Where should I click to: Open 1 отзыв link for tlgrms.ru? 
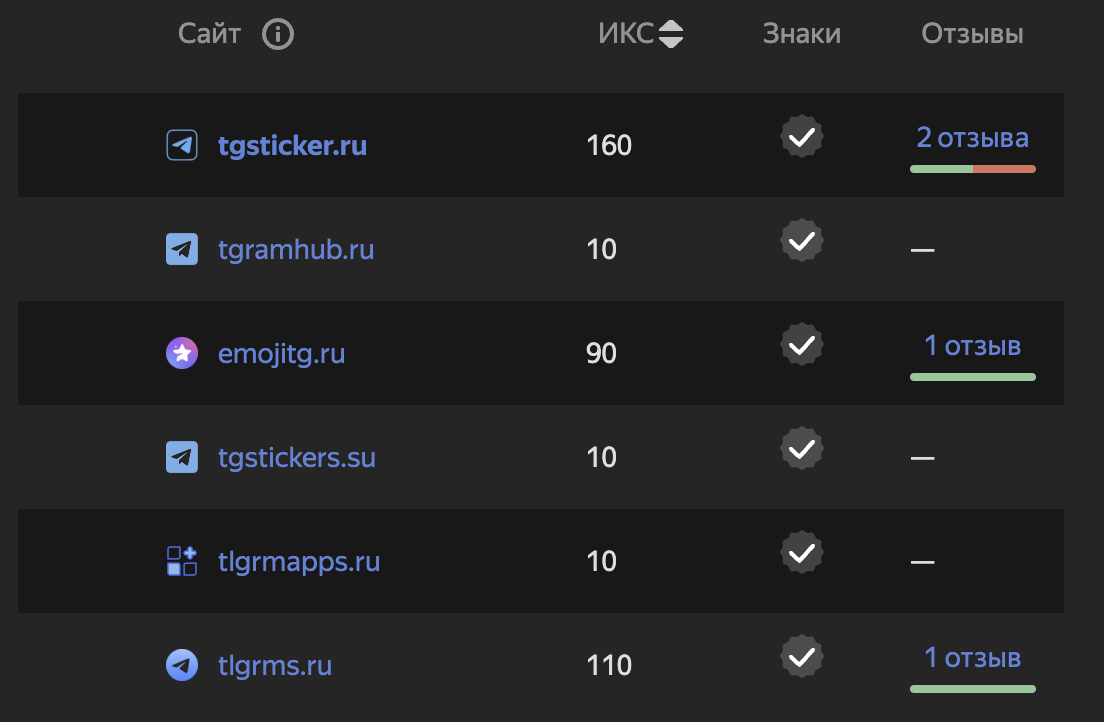click(x=972, y=658)
